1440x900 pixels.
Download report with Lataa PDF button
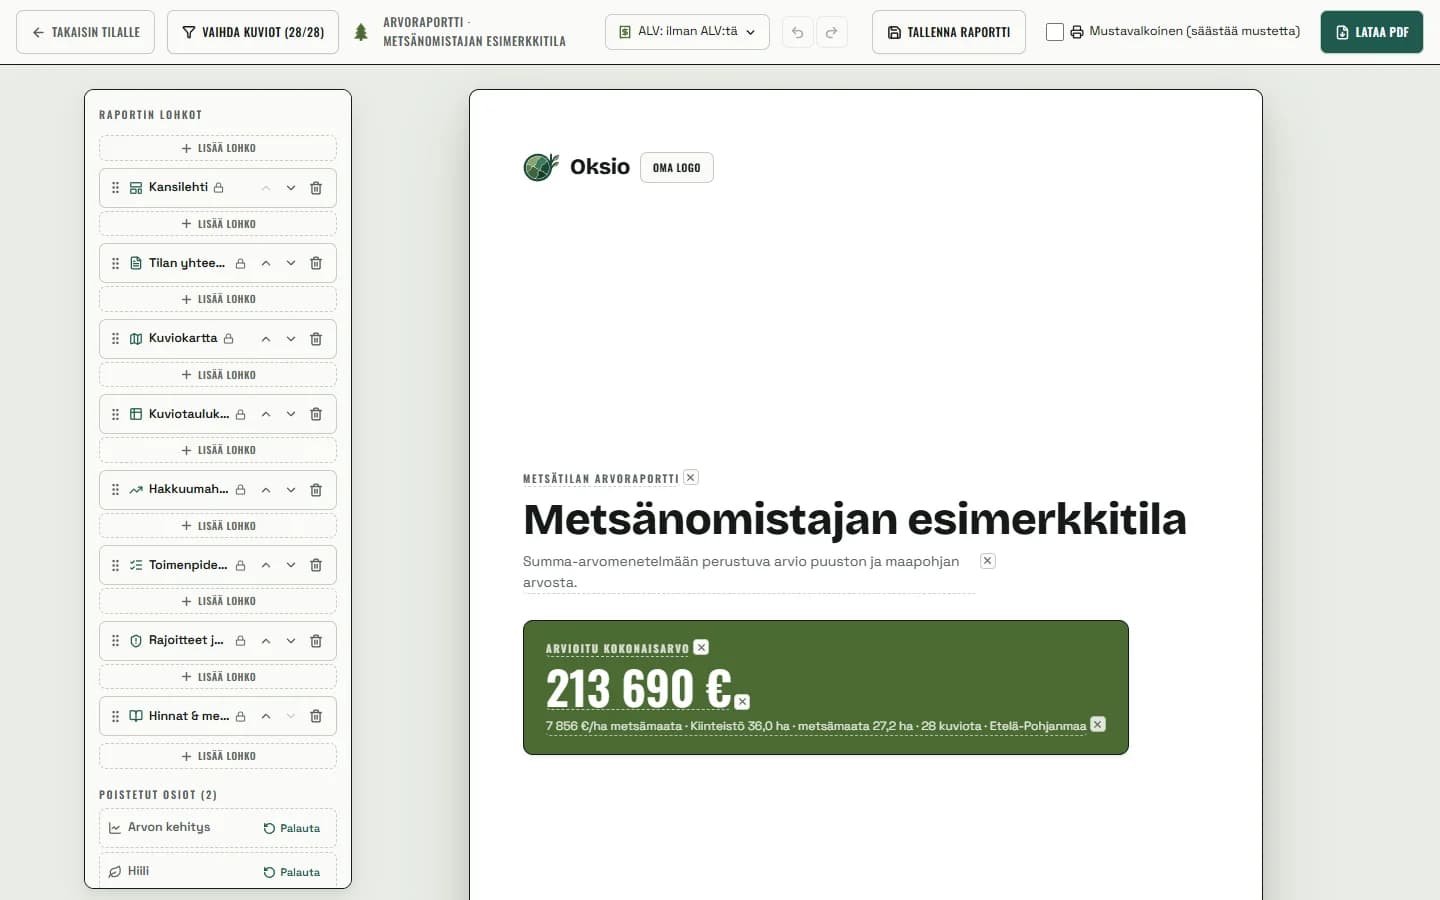(1372, 32)
